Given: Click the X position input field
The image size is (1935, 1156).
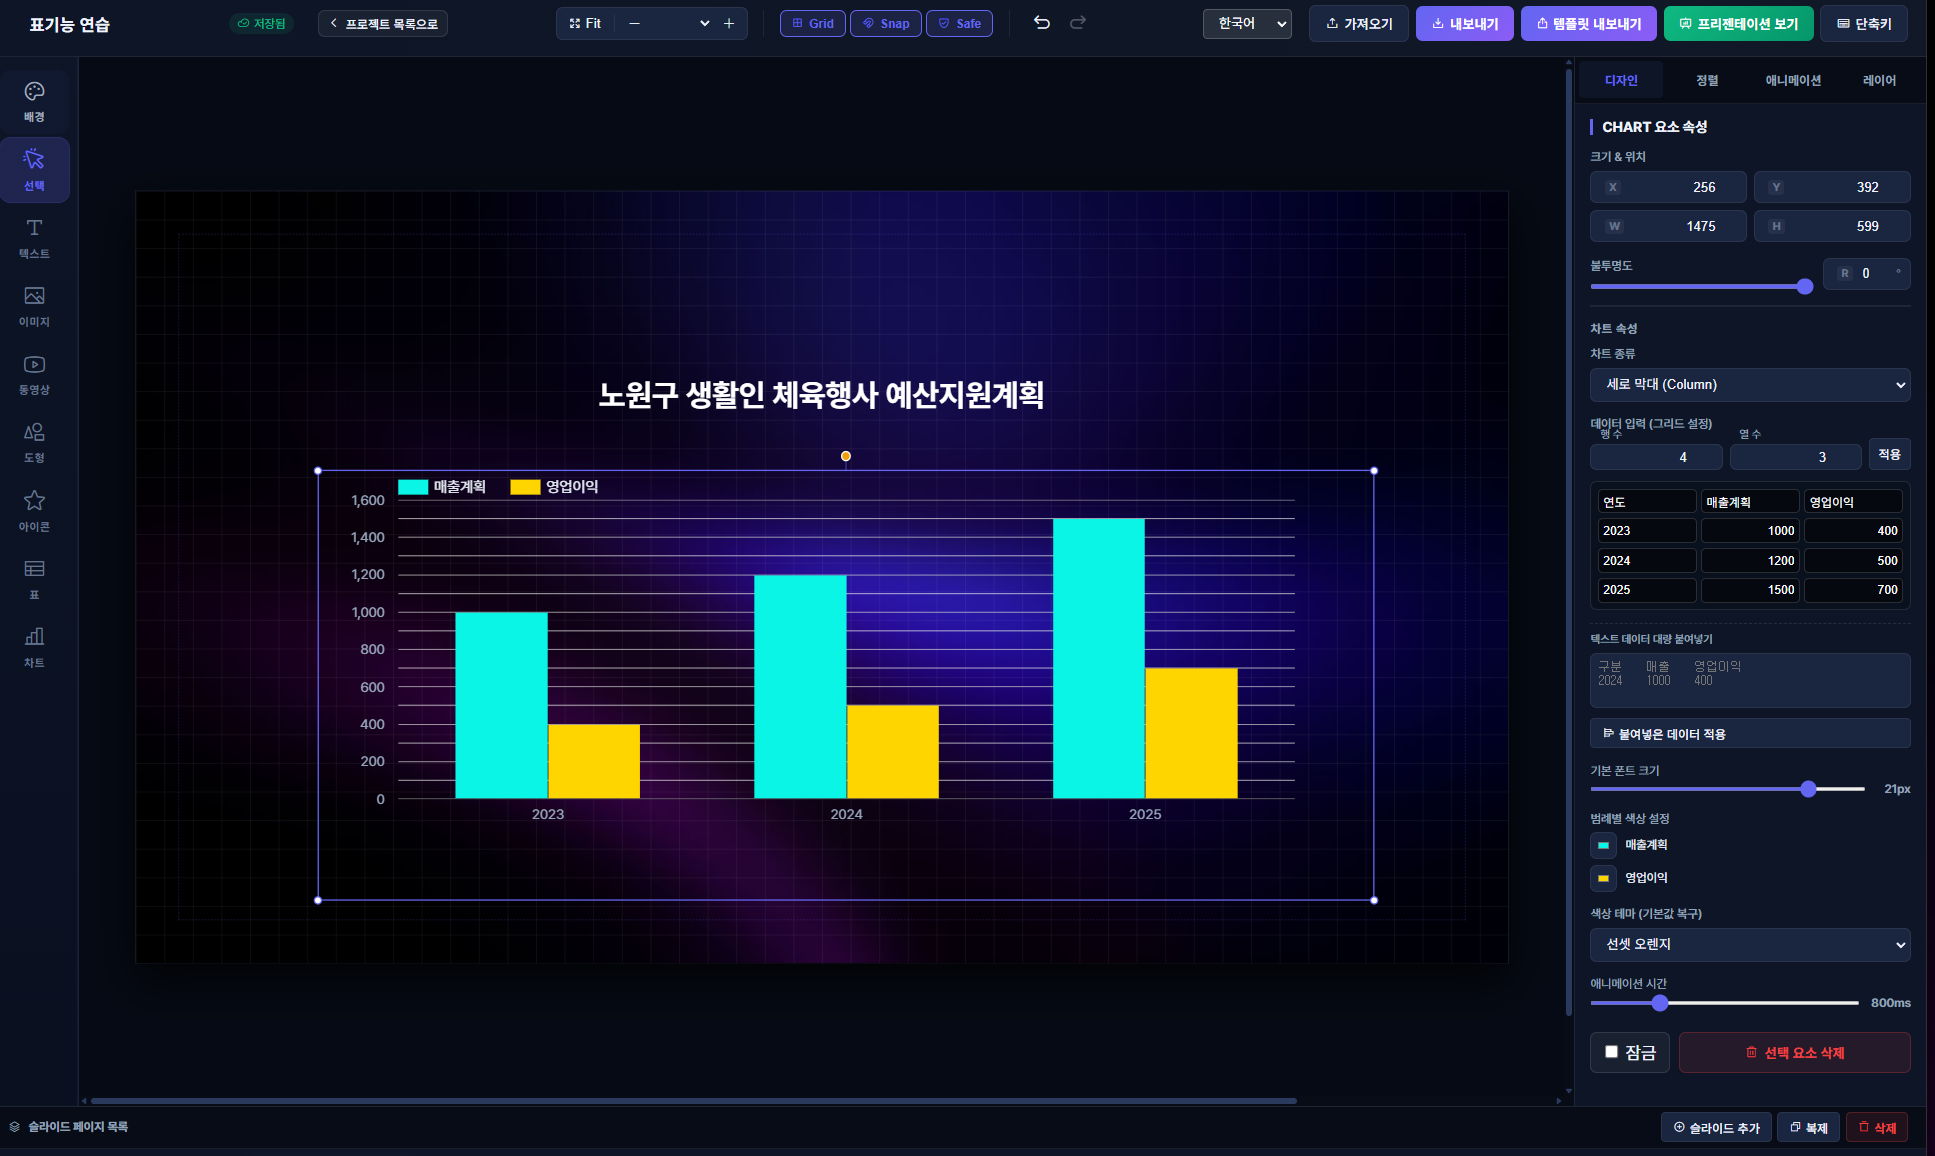Looking at the screenshot, I should coord(1668,187).
